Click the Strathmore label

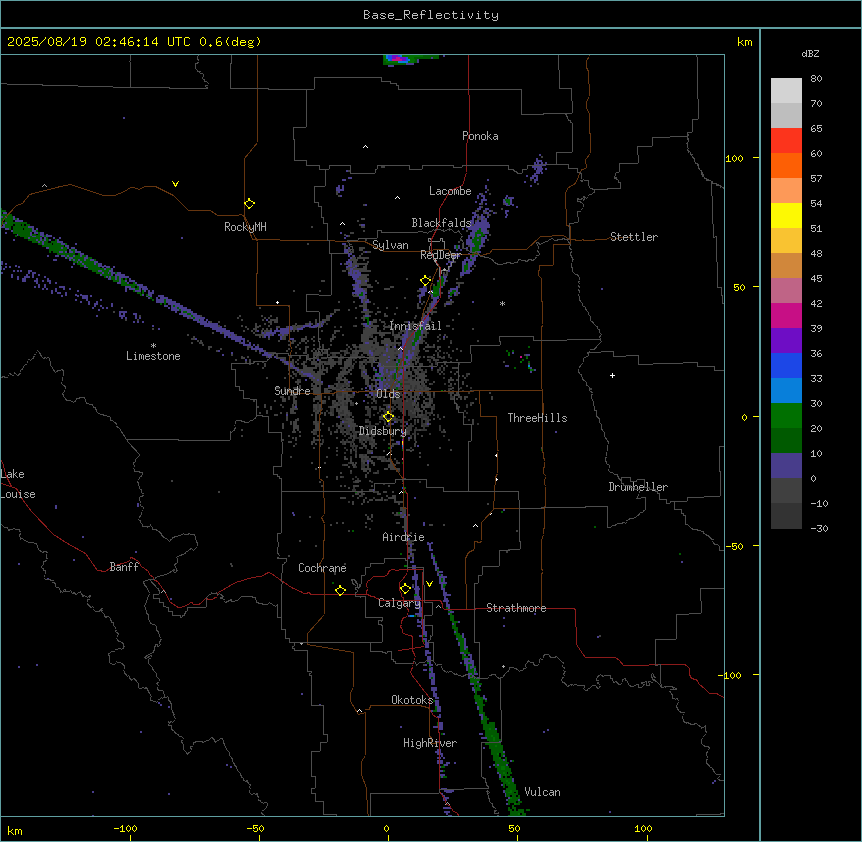(x=516, y=608)
